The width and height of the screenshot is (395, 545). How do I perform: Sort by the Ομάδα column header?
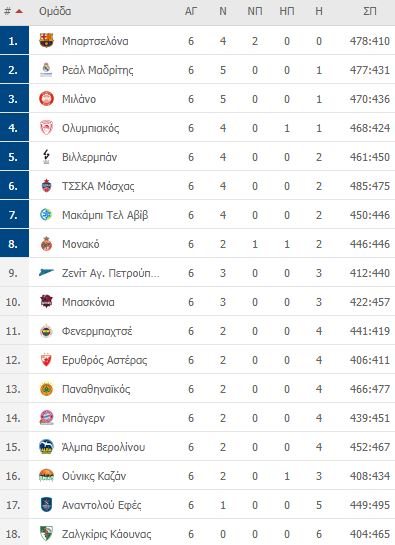55,11
